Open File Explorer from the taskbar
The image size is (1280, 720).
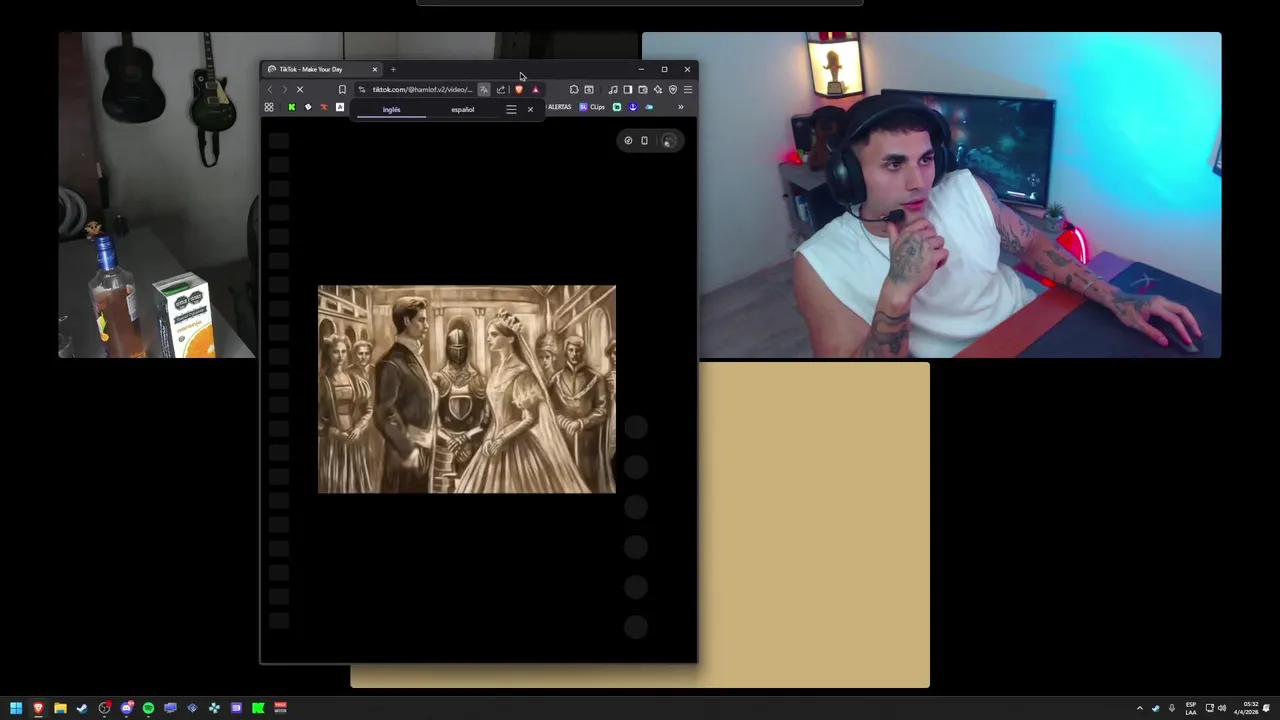tap(60, 708)
